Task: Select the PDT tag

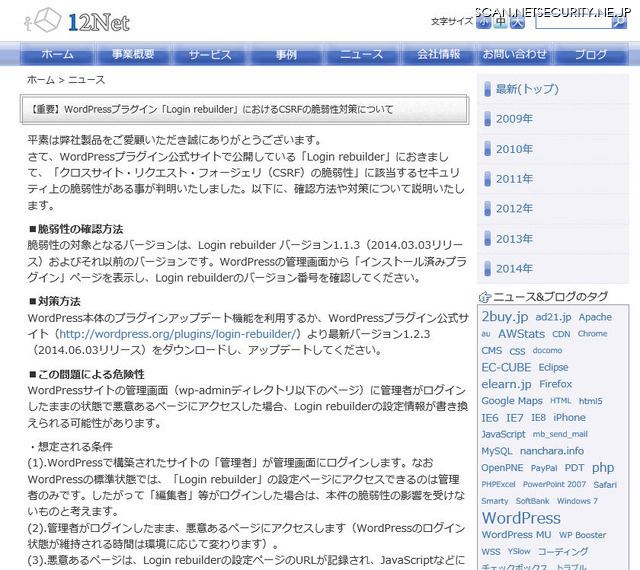Action: pos(574,468)
